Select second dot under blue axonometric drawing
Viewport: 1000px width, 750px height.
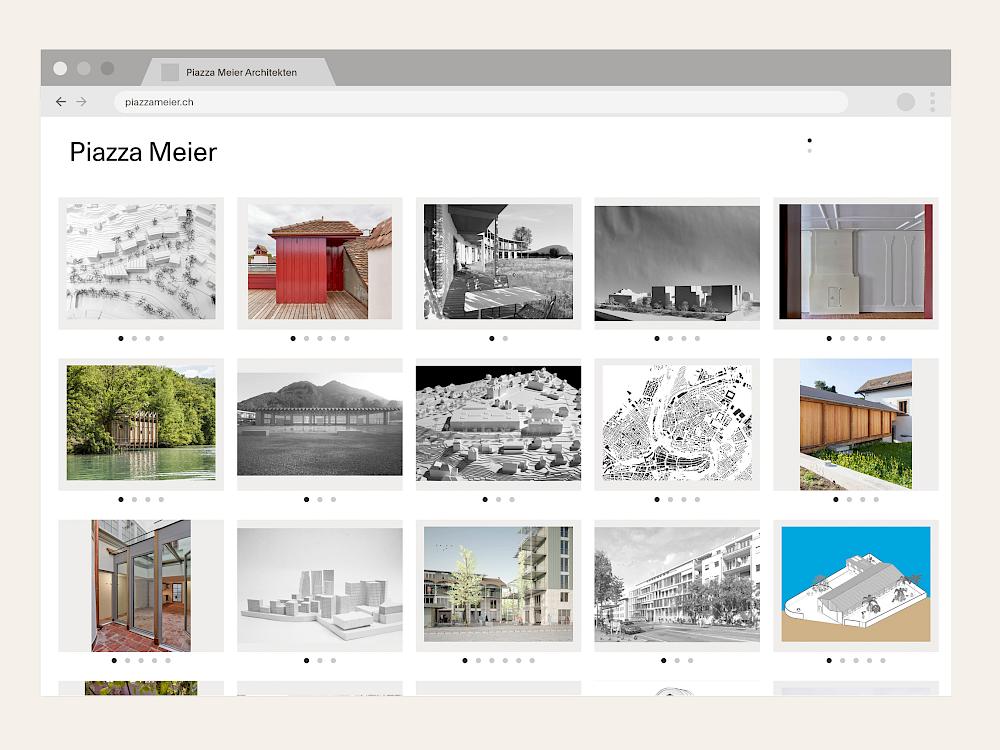842,661
